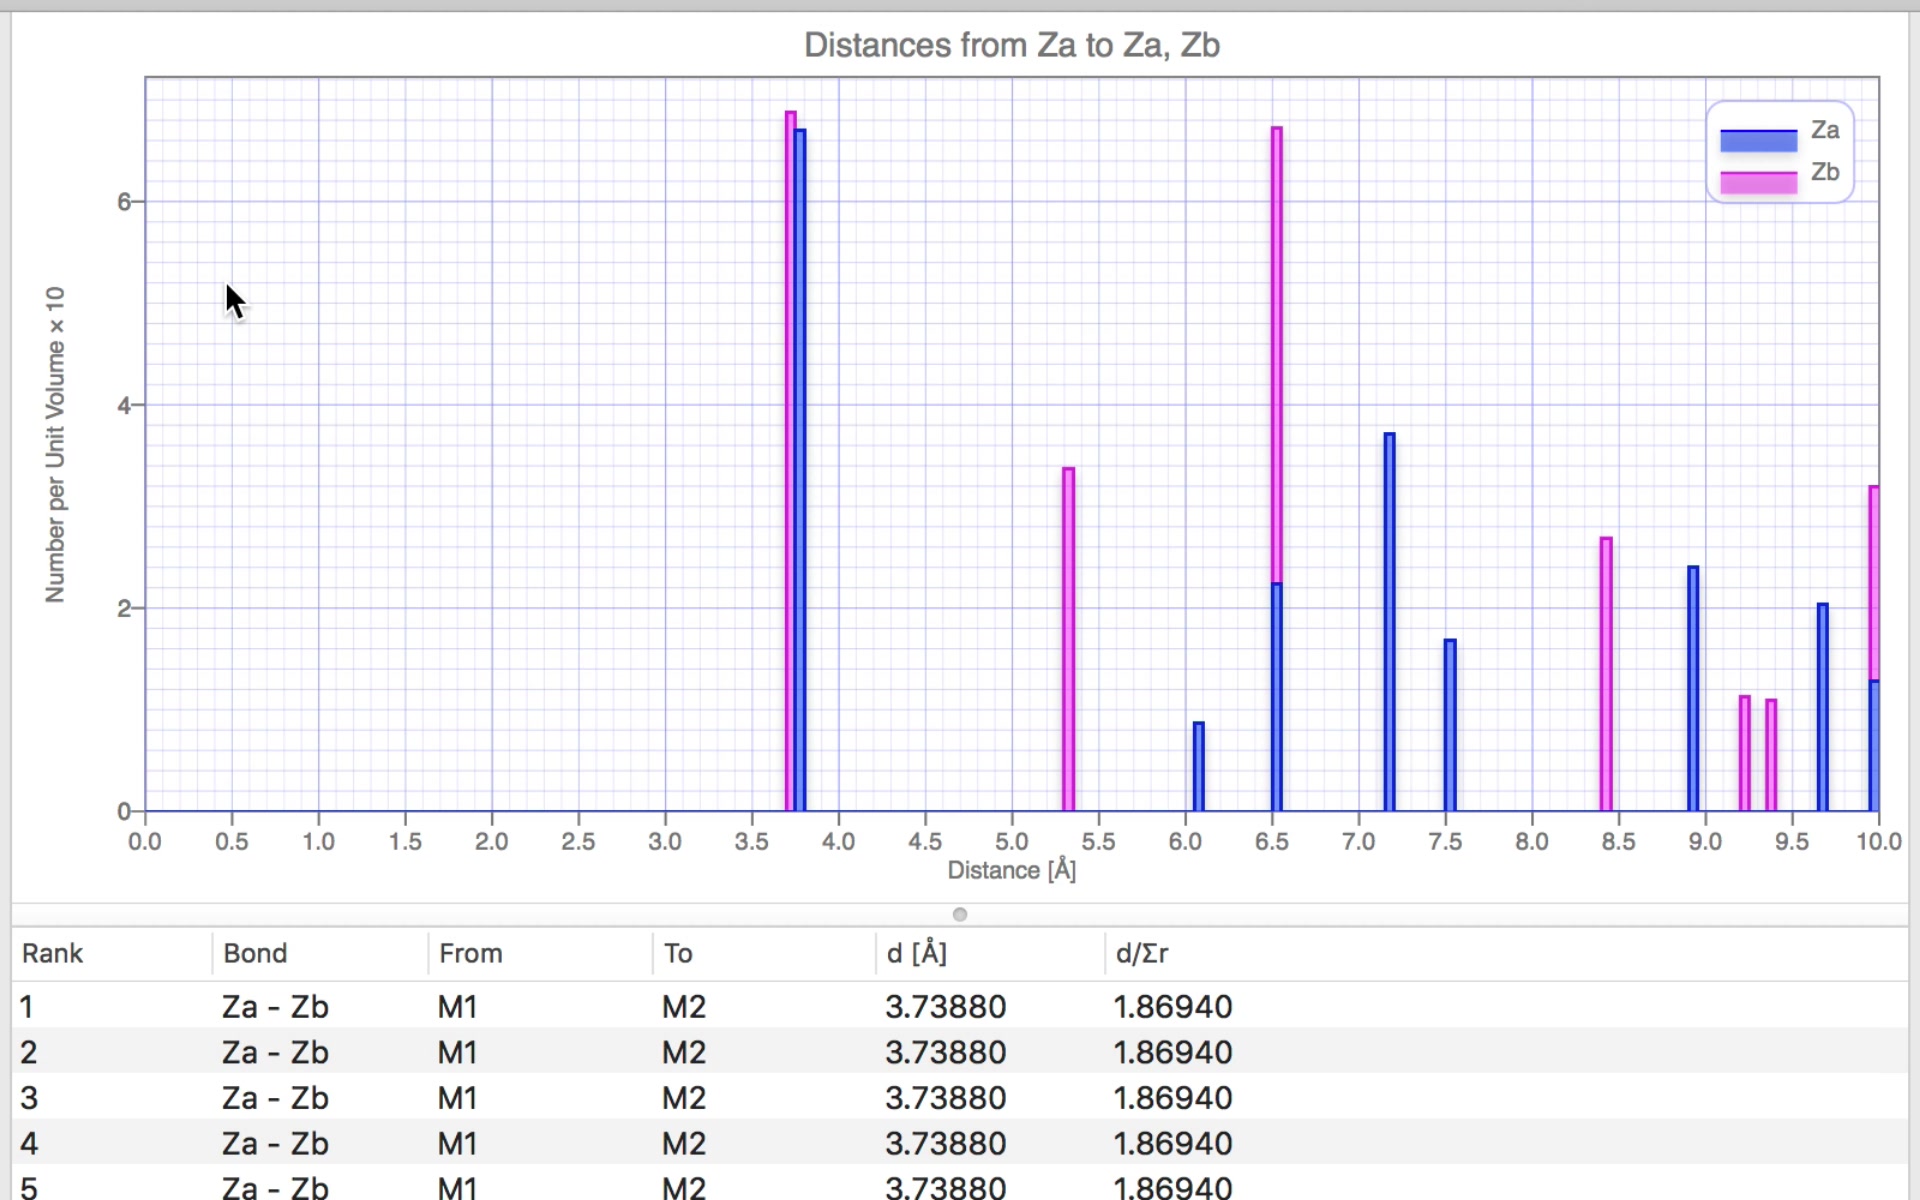Image resolution: width=1920 pixels, height=1200 pixels.
Task: Sort table by Rank column header
Action: tap(53, 953)
